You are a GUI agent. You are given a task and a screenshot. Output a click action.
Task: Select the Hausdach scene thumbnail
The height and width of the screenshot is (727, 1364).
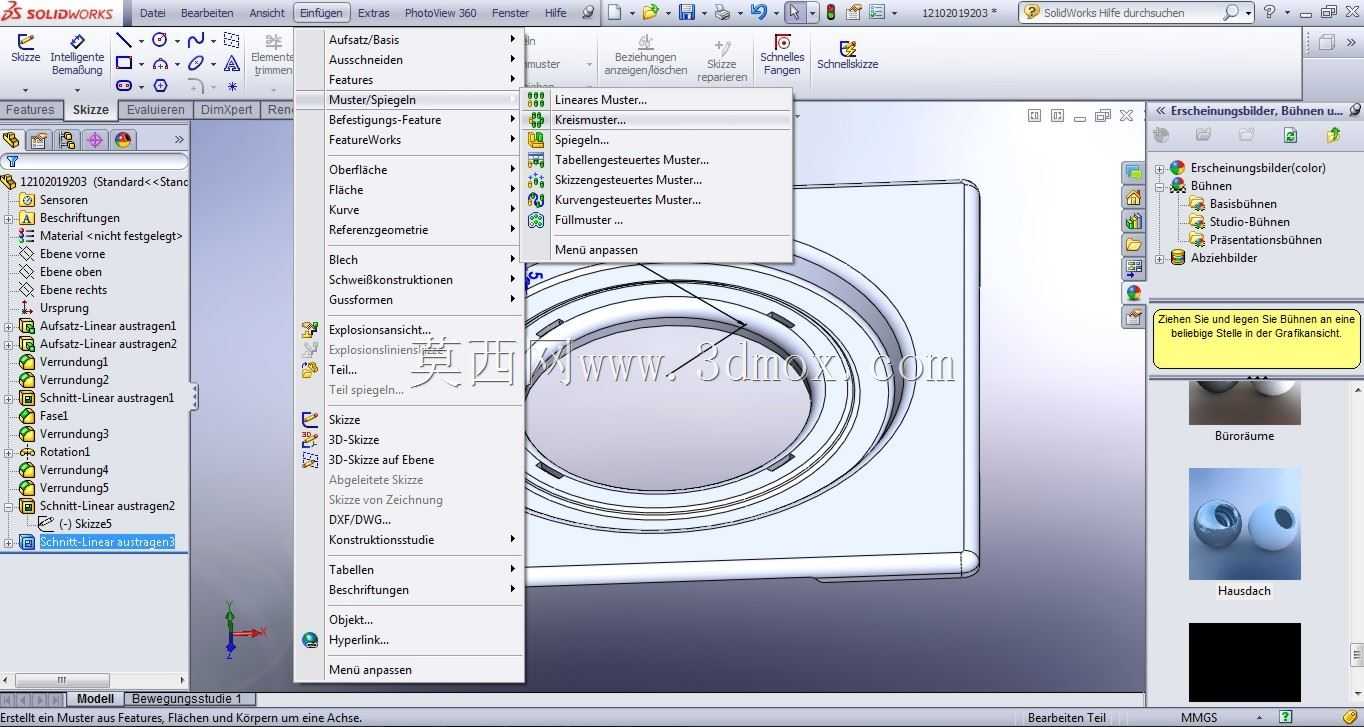point(1245,524)
